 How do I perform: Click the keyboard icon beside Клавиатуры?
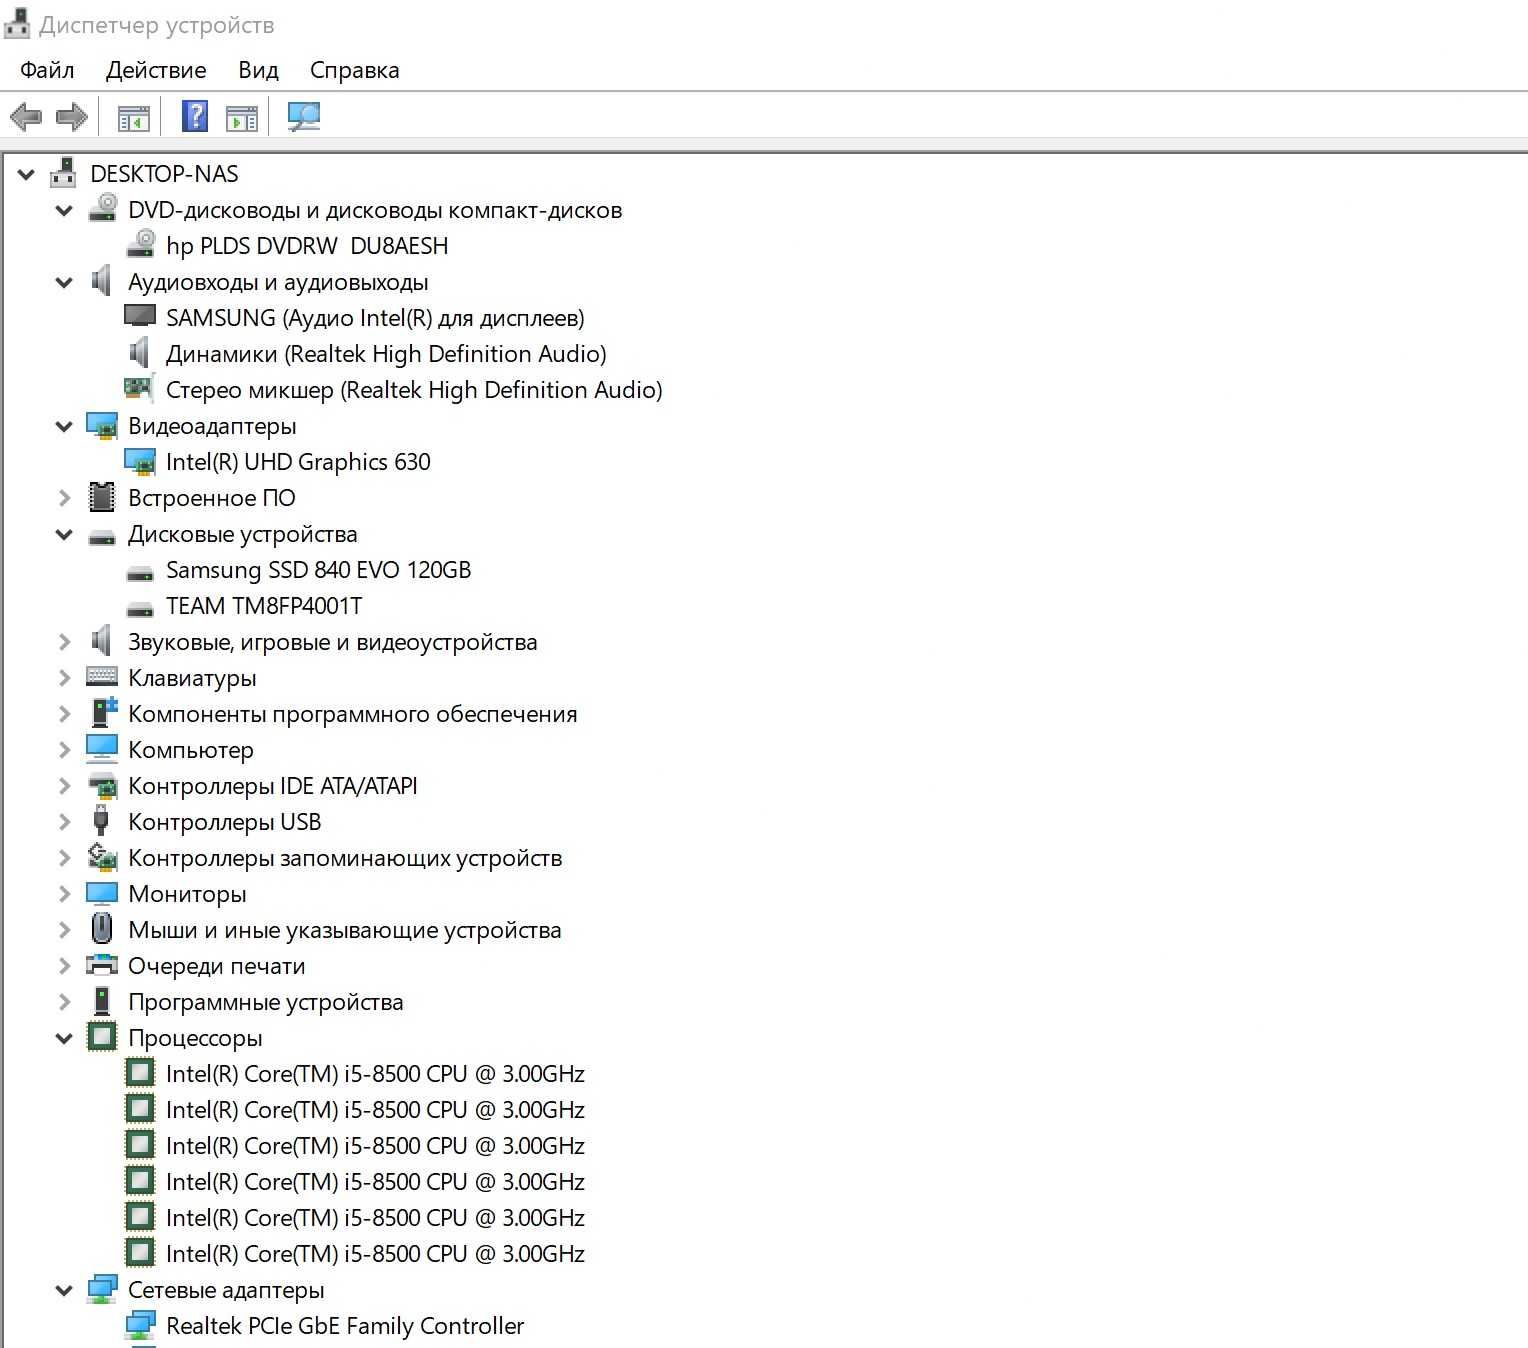(102, 677)
